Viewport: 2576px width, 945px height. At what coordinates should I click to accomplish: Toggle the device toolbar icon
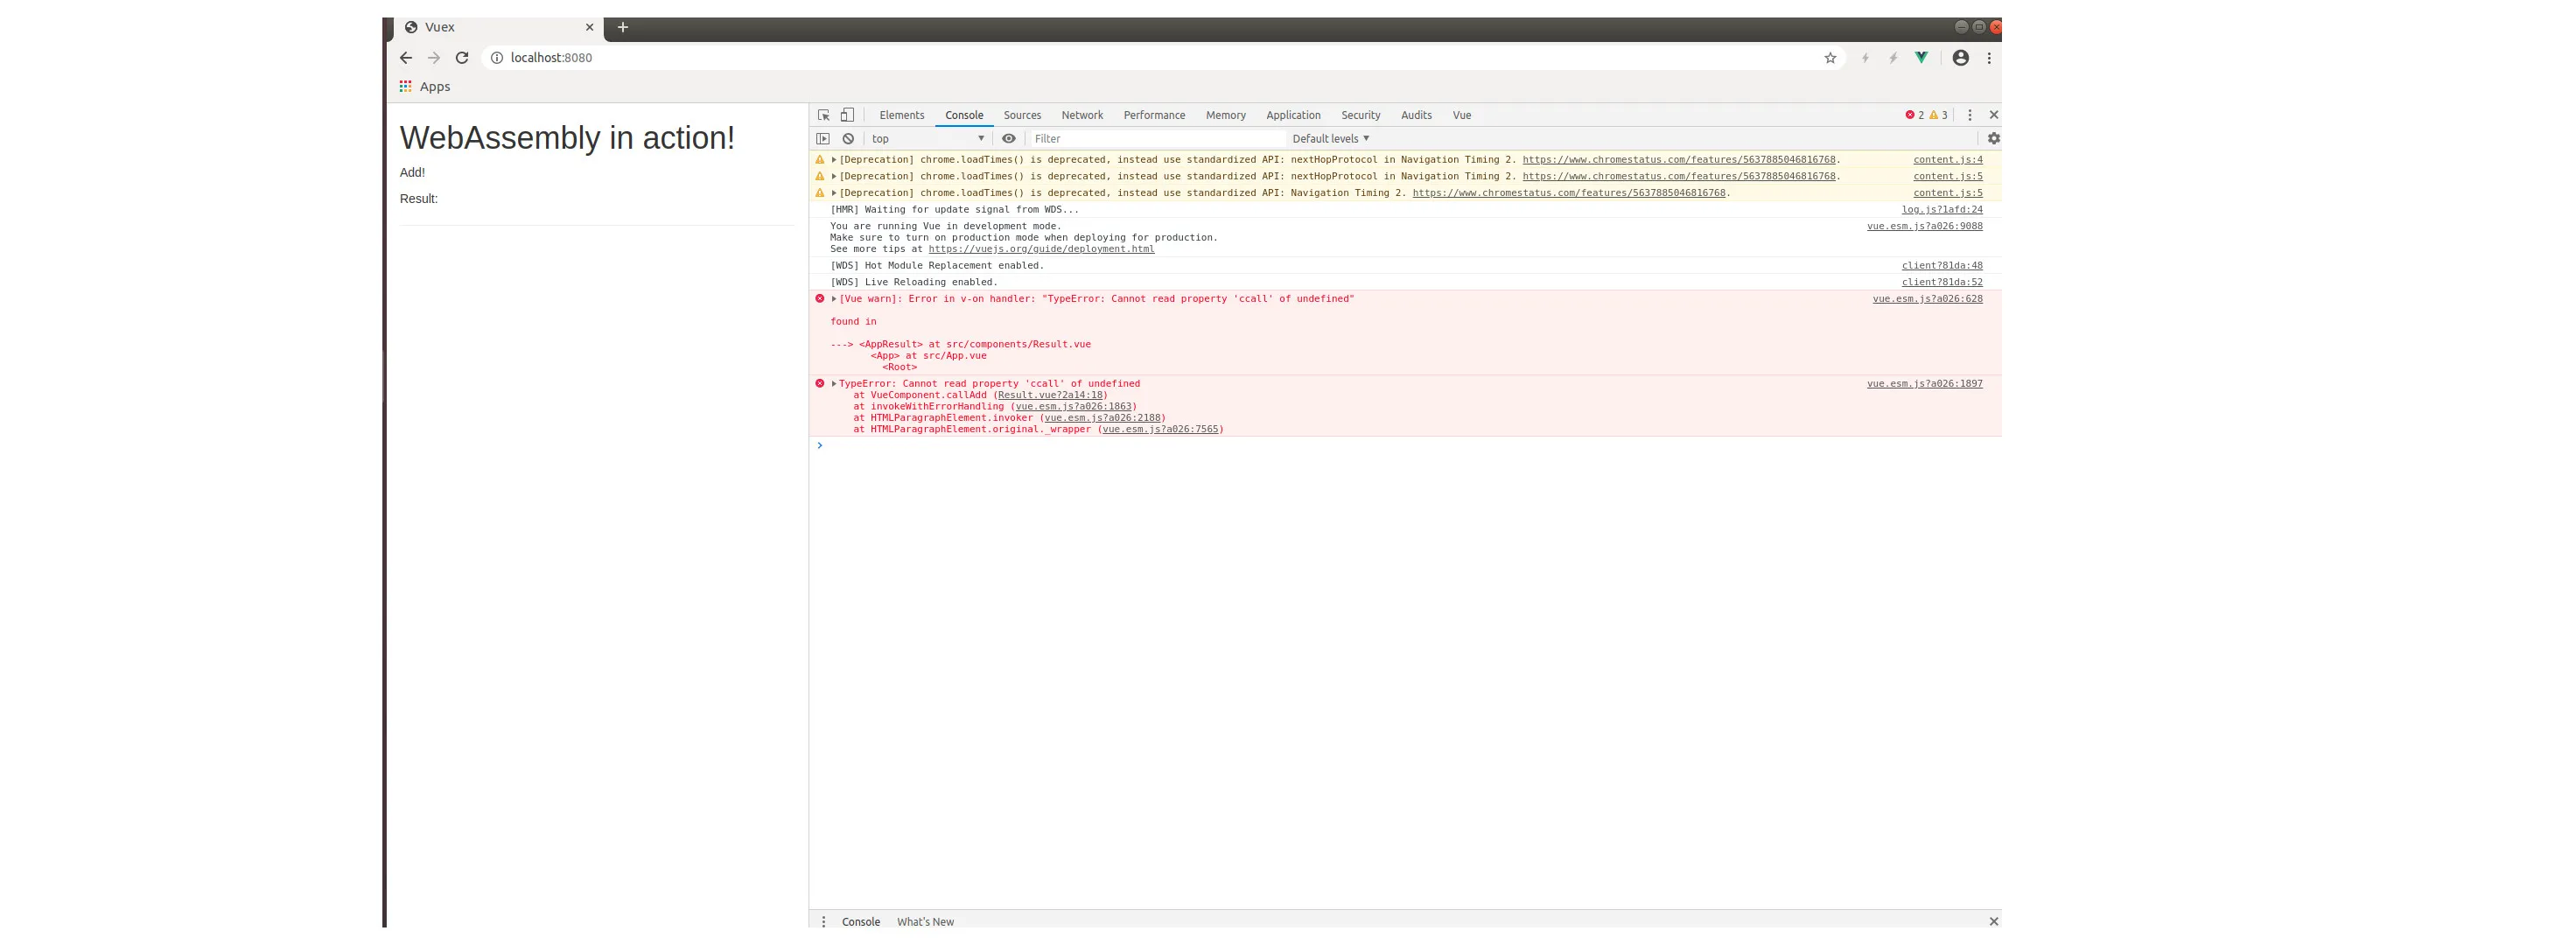pos(847,115)
